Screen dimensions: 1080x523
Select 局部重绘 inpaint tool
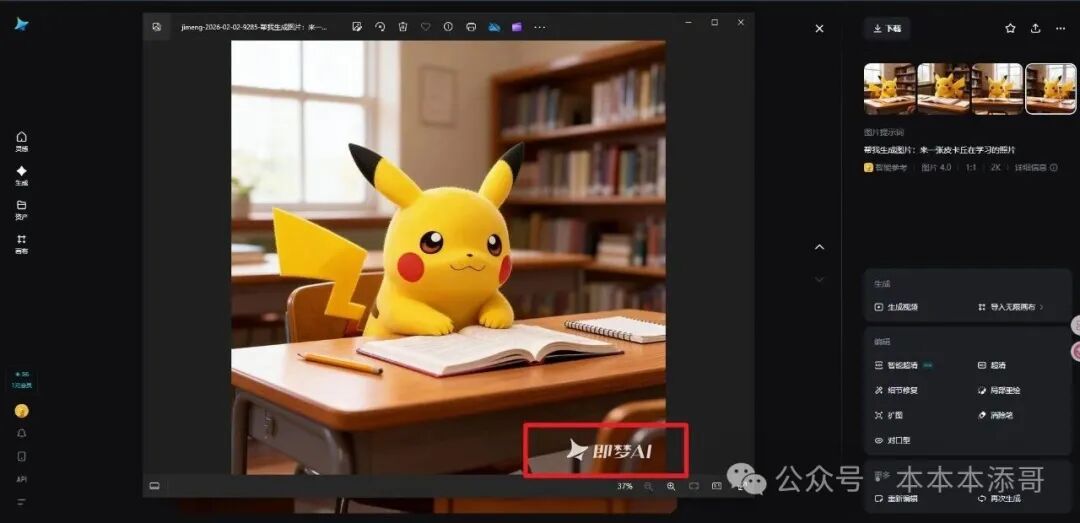pos(999,390)
